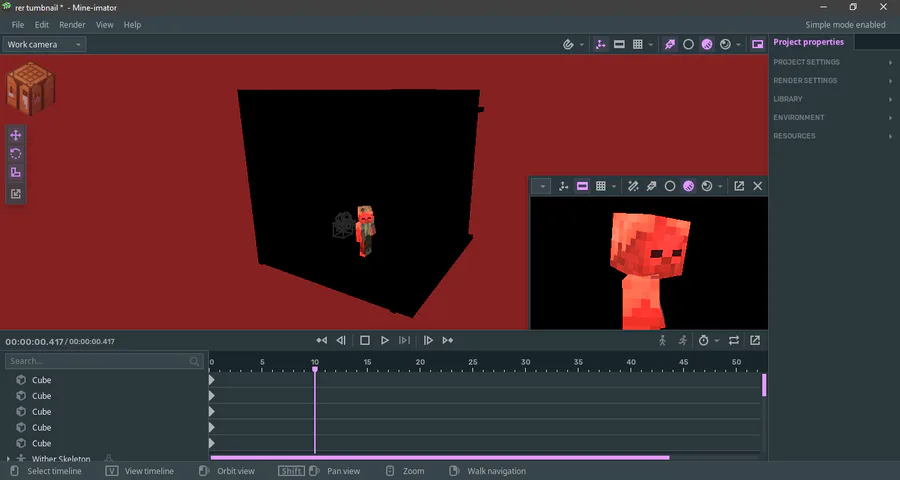Screen dimensions: 900x480
Task: Open the Work camera dropdown
Action: 44,44
